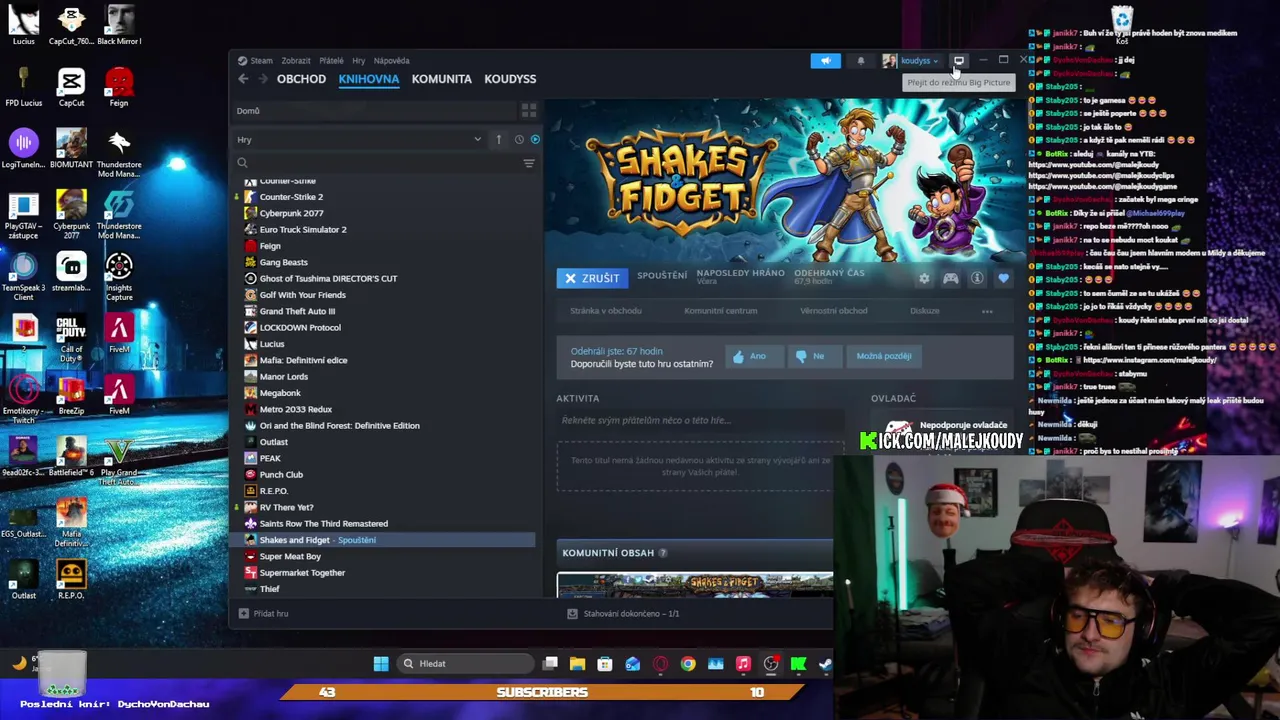Cancel launch with the Zrušit button
Image resolution: width=1280 pixels, height=720 pixels.
click(x=593, y=278)
